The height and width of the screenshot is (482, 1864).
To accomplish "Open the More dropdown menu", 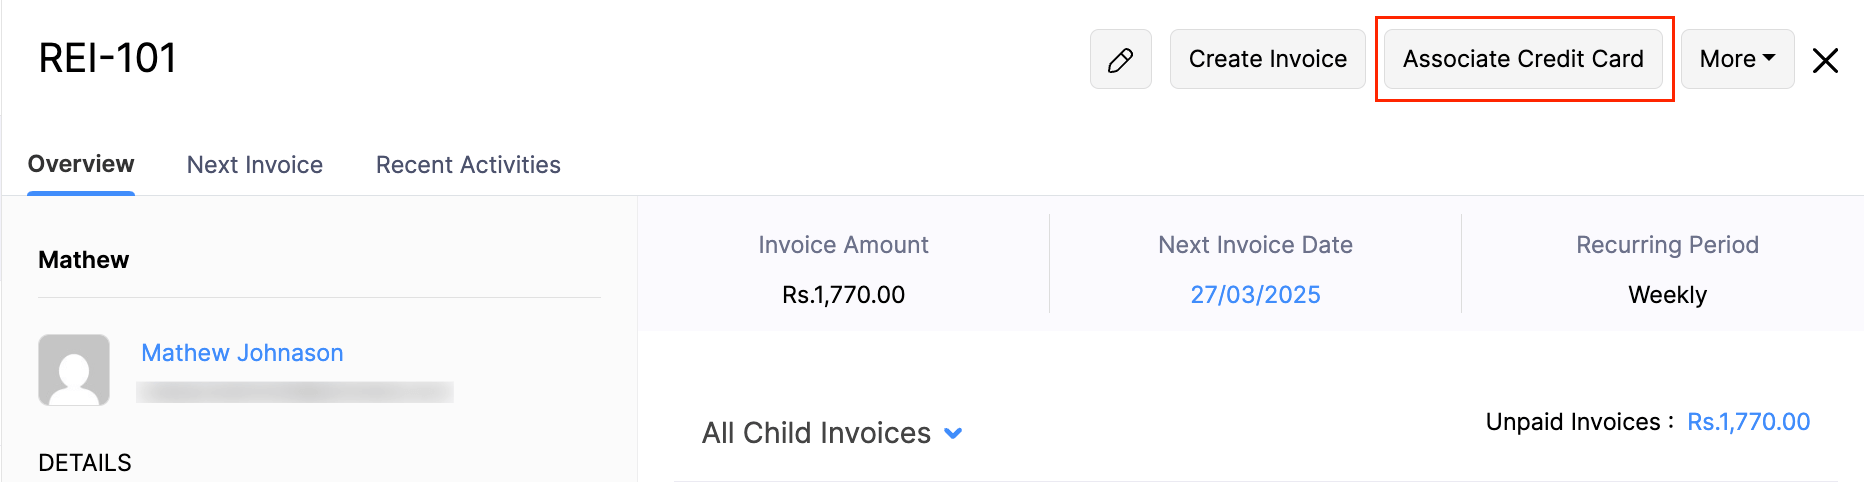I will point(1737,59).
